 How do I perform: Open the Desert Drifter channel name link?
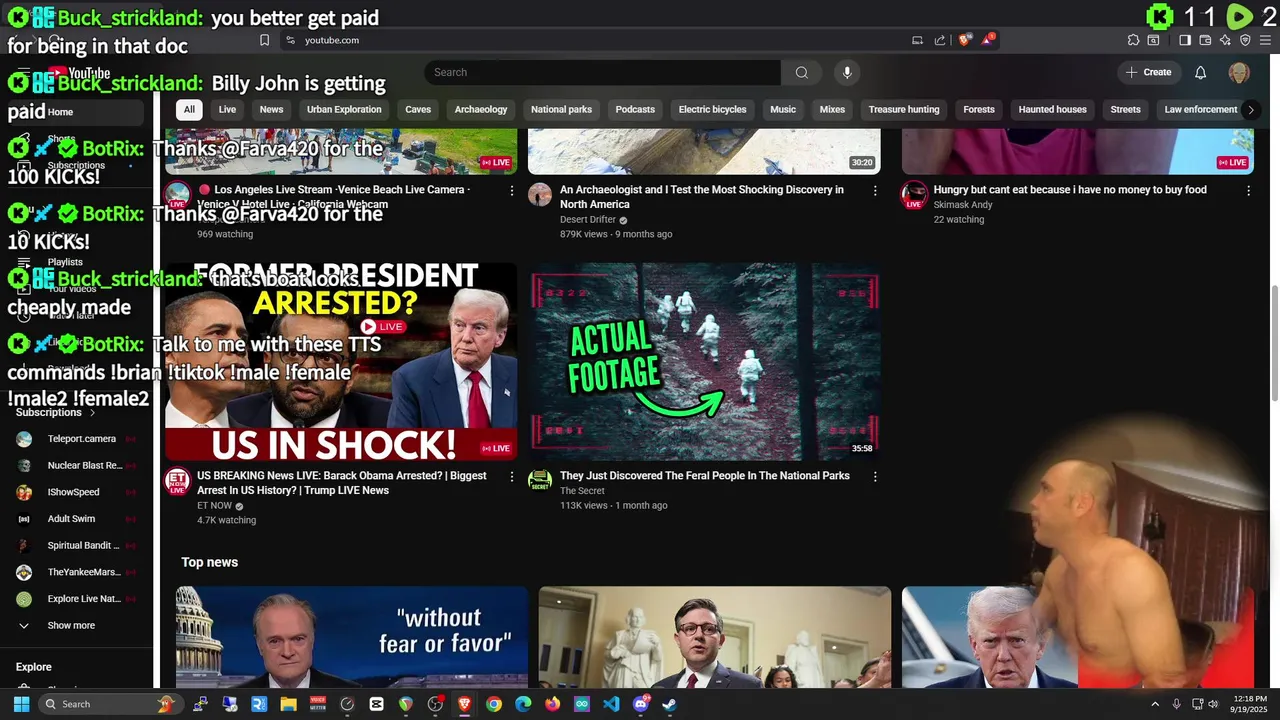(588, 220)
